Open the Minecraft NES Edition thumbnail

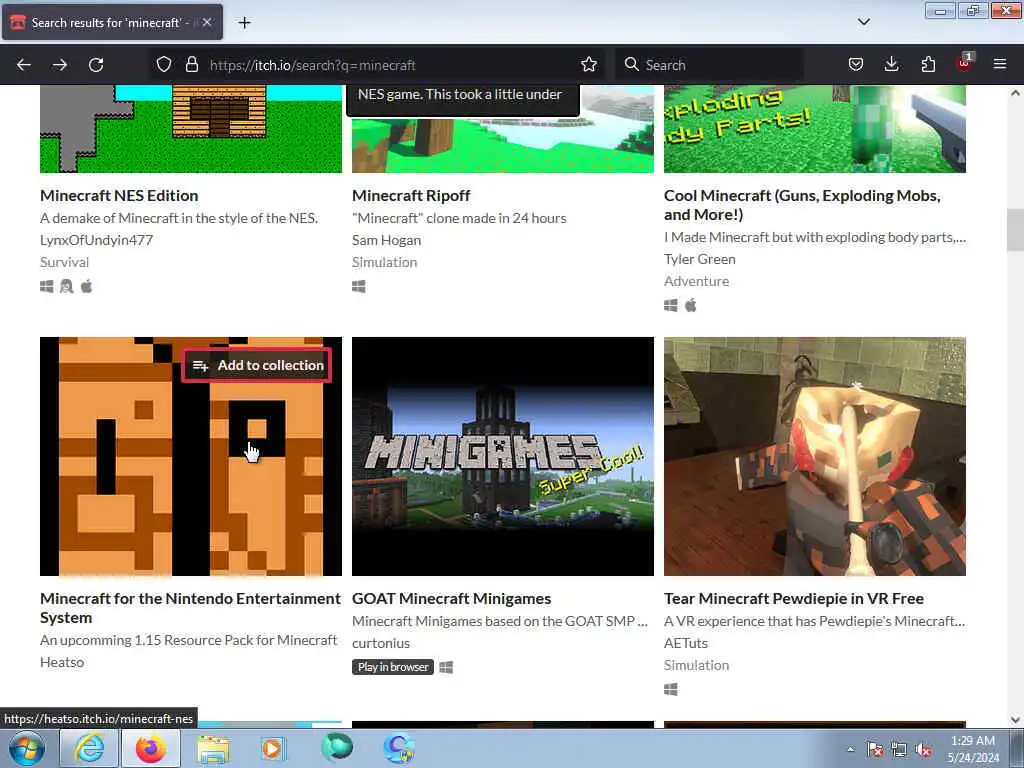pos(191,129)
